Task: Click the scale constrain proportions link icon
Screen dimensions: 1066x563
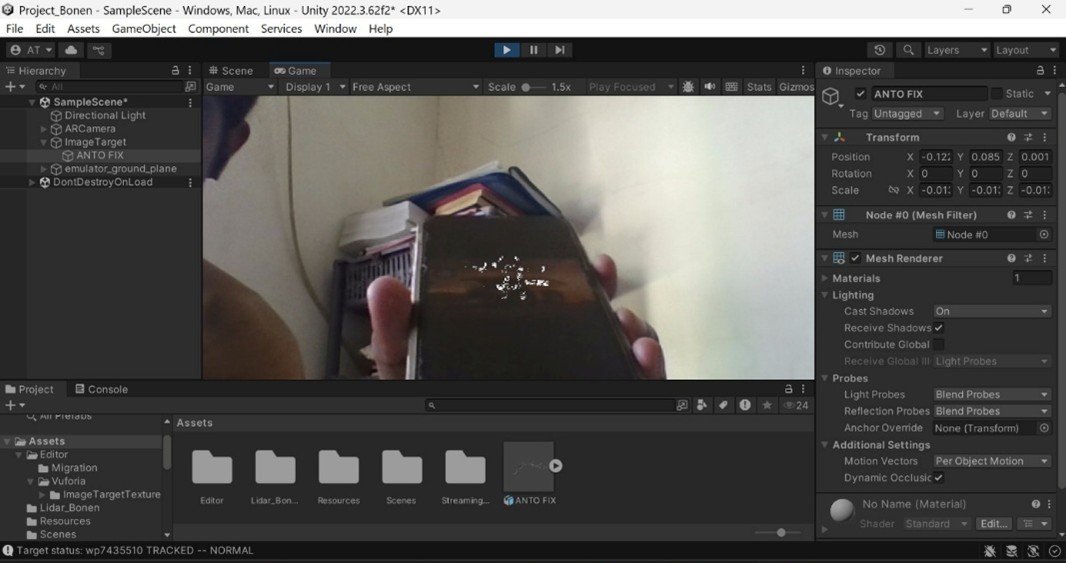Action: tap(893, 190)
